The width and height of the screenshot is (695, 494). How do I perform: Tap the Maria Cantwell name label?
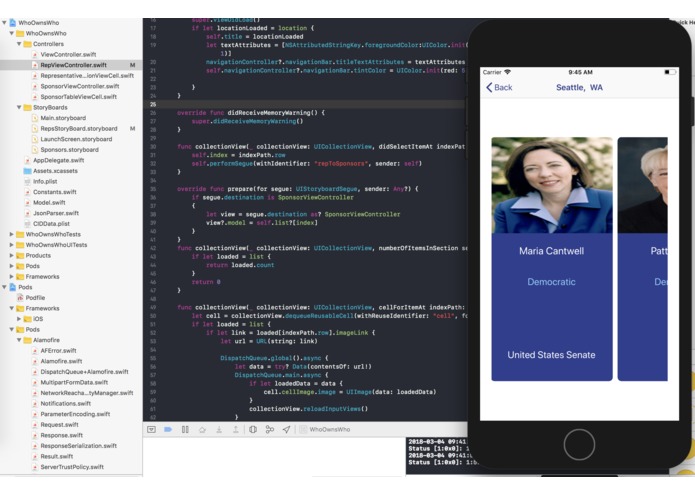(551, 251)
